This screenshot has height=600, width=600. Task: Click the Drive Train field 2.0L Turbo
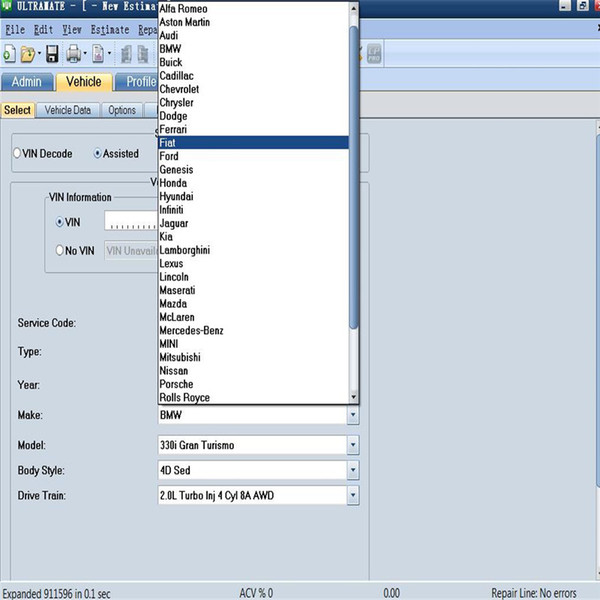253,495
